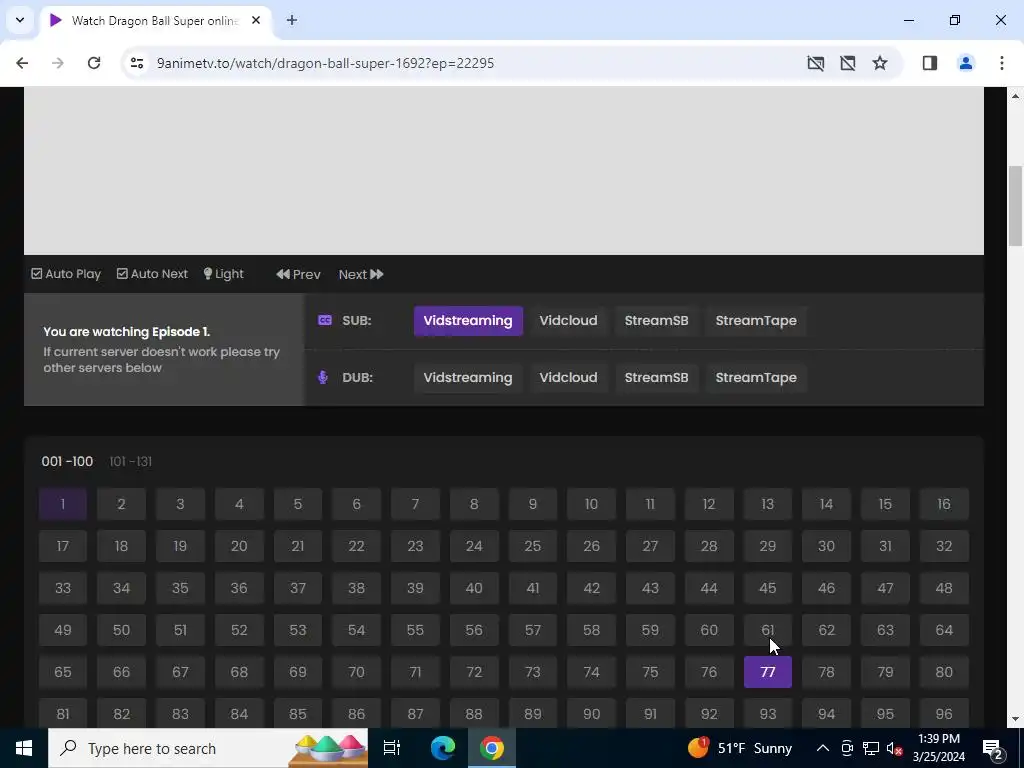Select the SUB Vidstreaming server
The width and height of the screenshot is (1024, 768).
point(468,321)
